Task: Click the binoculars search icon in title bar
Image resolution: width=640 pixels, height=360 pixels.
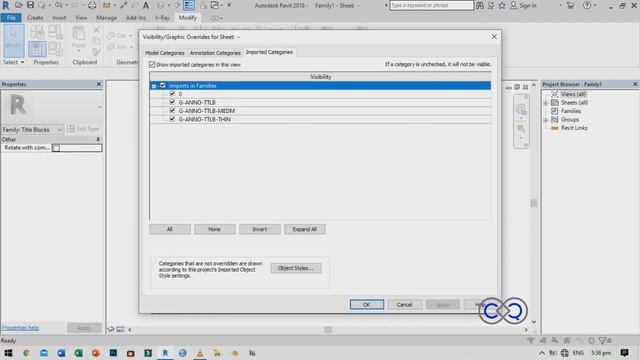Action: point(480,5)
